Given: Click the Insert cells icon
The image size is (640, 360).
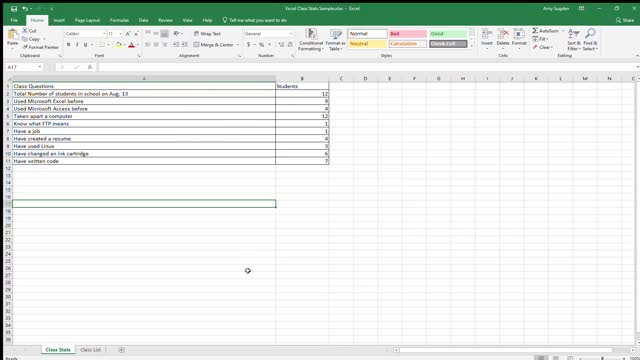Looking at the screenshot, I should click(487, 34).
